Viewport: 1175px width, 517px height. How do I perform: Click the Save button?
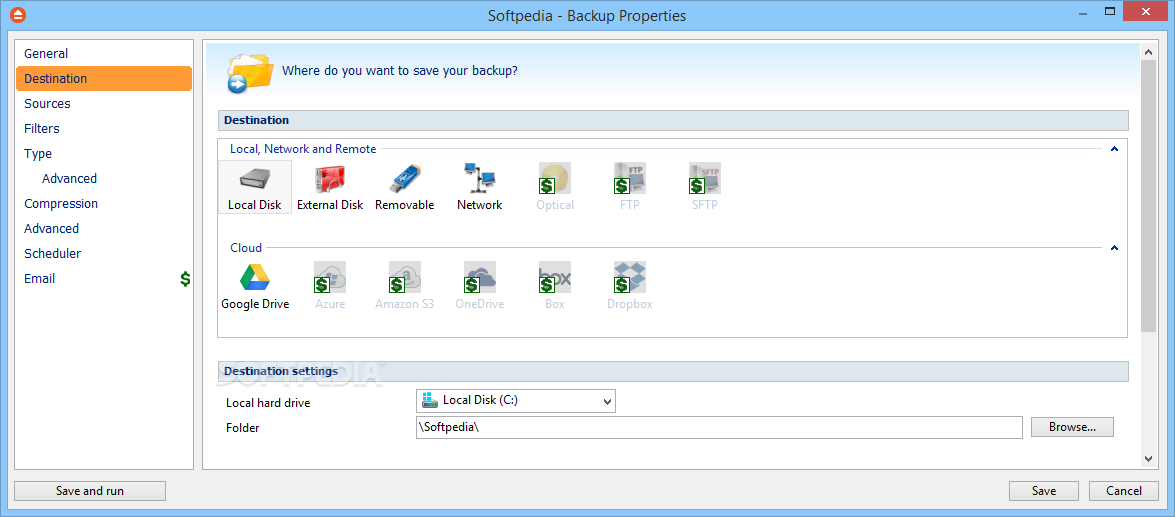[x=1044, y=491]
